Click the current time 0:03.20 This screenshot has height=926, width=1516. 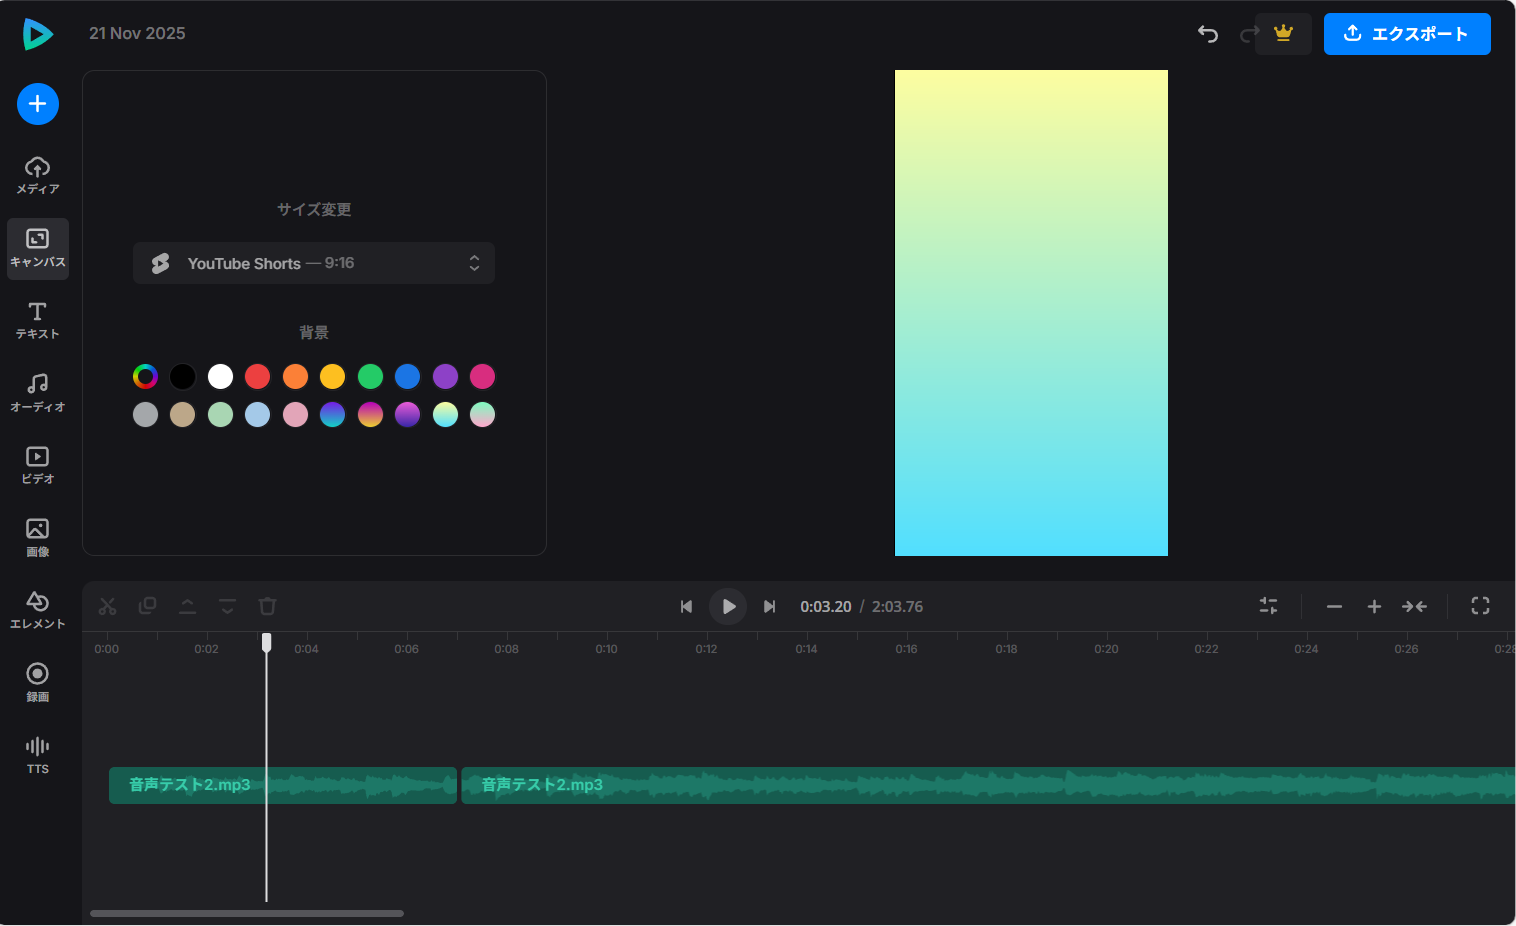click(826, 607)
